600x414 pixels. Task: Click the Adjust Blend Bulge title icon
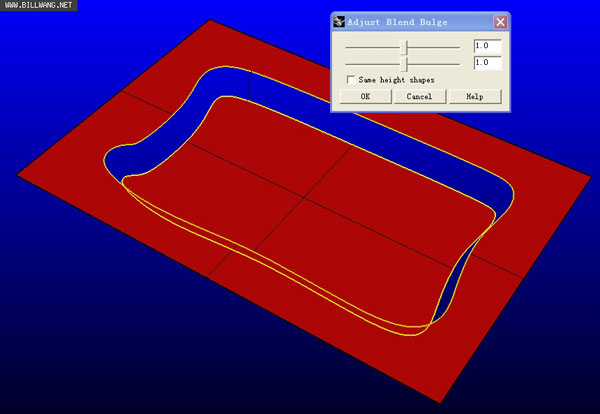pyautogui.click(x=339, y=22)
